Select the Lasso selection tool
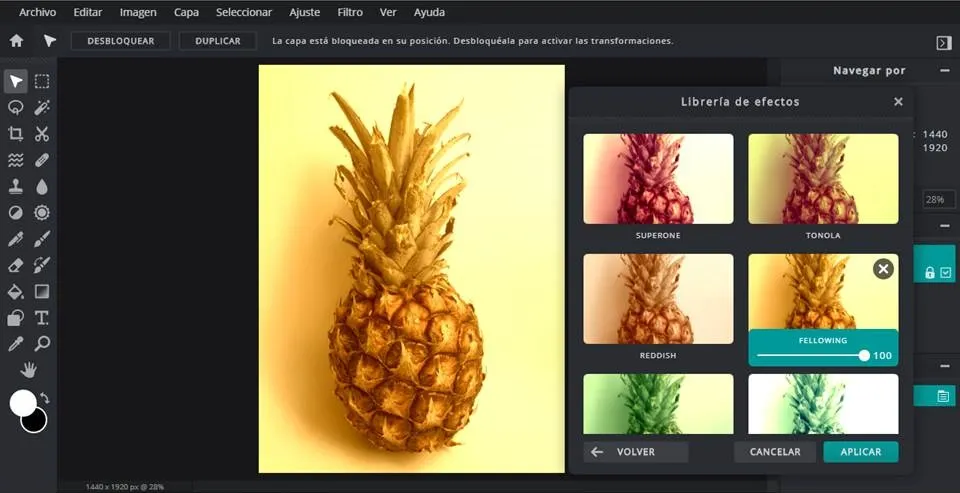This screenshot has width=960, height=493. 16,108
